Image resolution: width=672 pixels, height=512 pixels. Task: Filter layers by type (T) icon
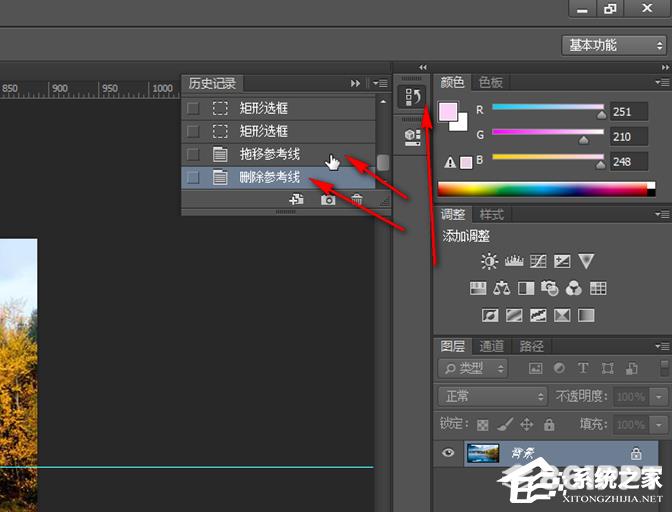tap(583, 368)
